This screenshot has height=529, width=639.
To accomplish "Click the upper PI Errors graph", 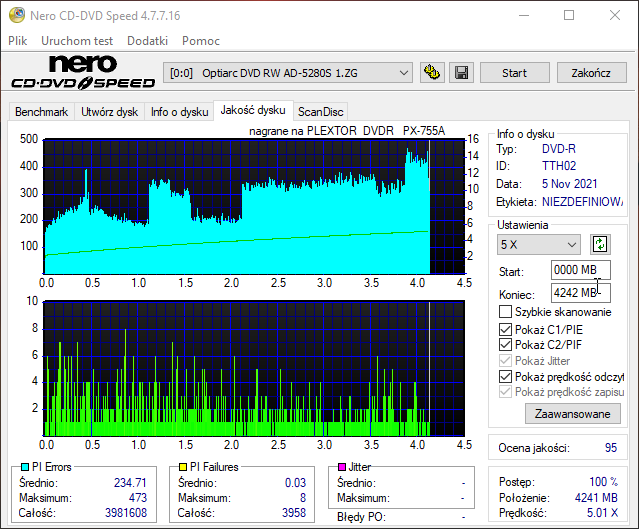I will pos(254,206).
